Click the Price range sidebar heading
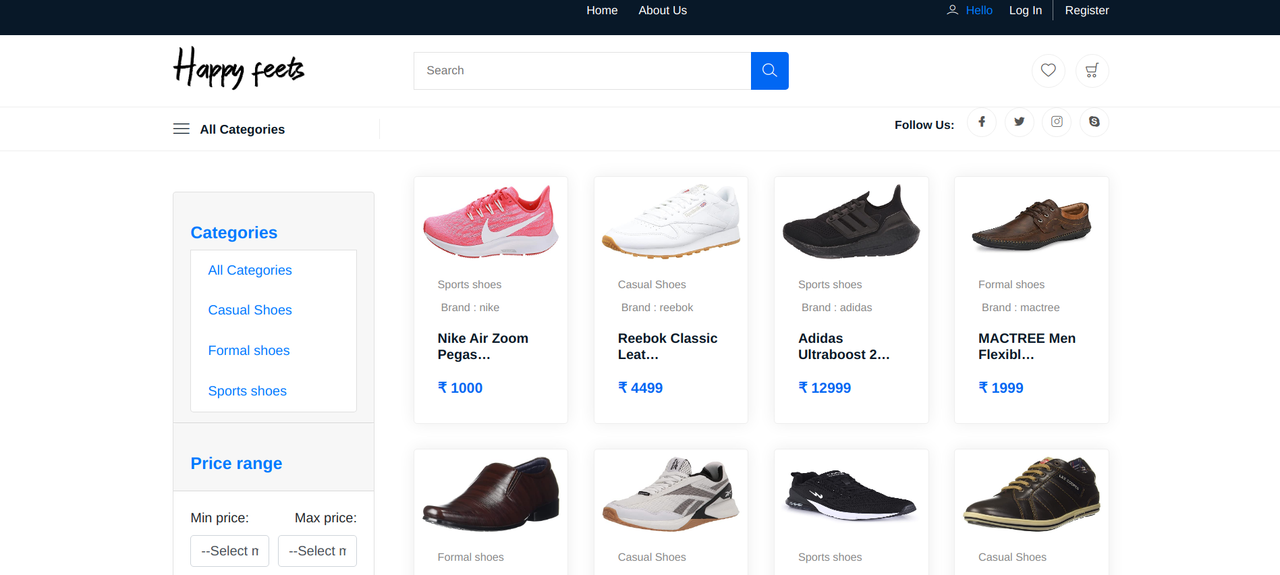 point(236,464)
